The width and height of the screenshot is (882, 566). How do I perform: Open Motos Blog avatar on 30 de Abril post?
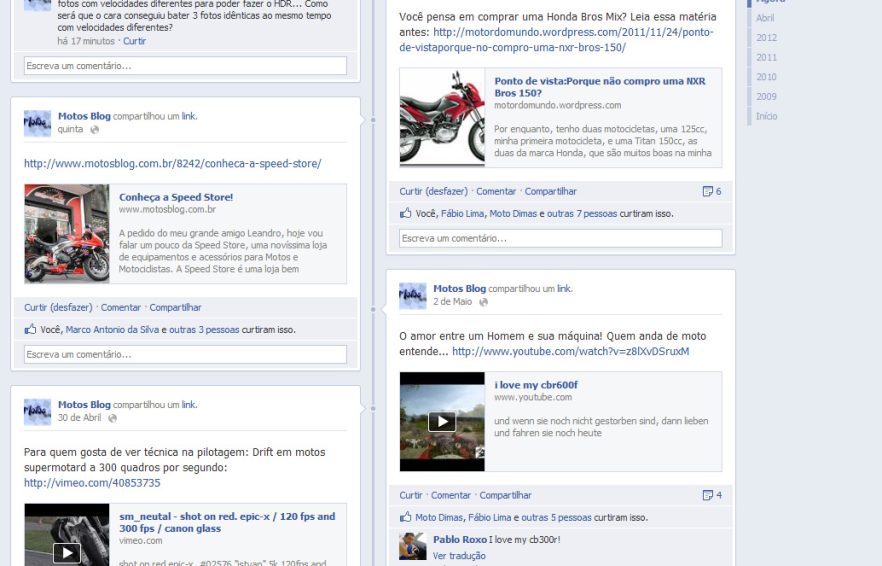[38, 412]
